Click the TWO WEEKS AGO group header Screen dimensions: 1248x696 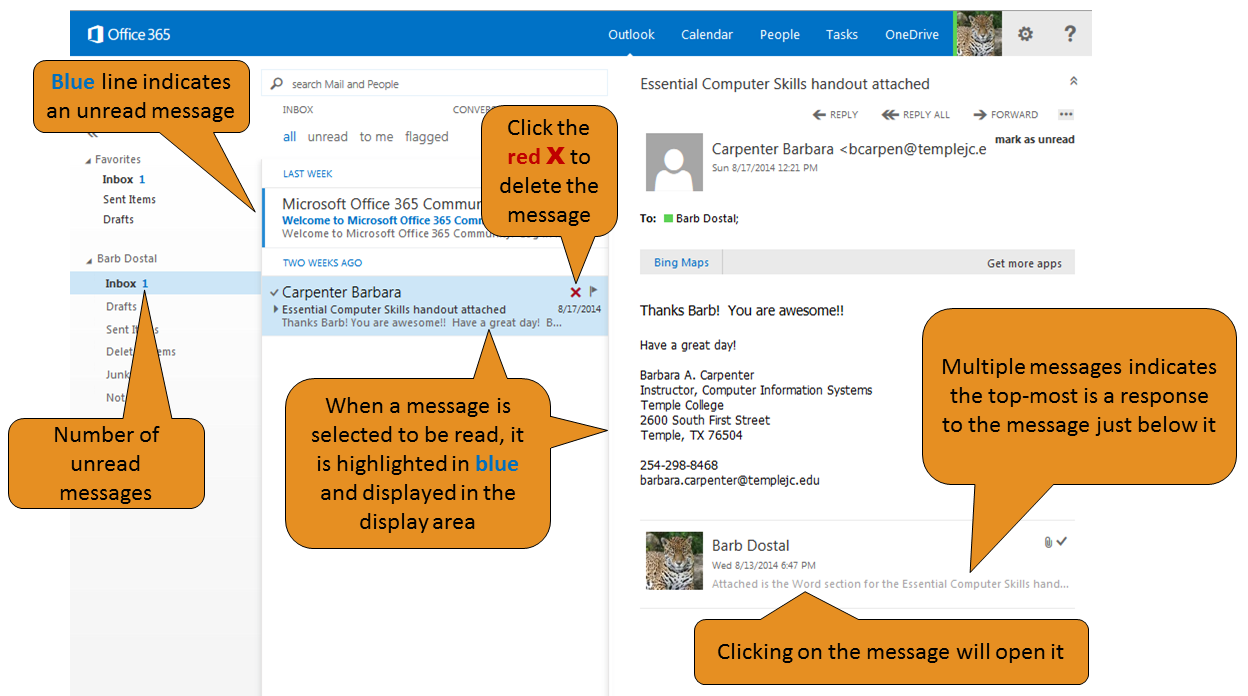coord(322,263)
